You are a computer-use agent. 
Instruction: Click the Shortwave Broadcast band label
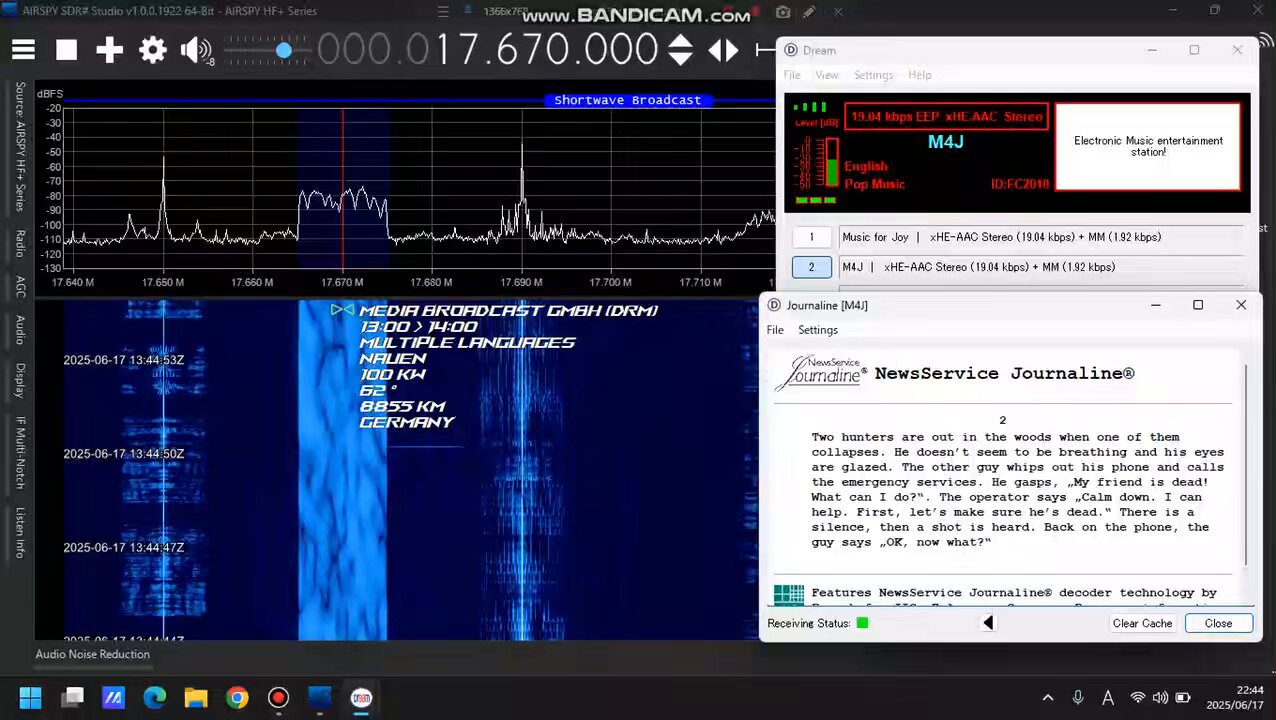[628, 100]
